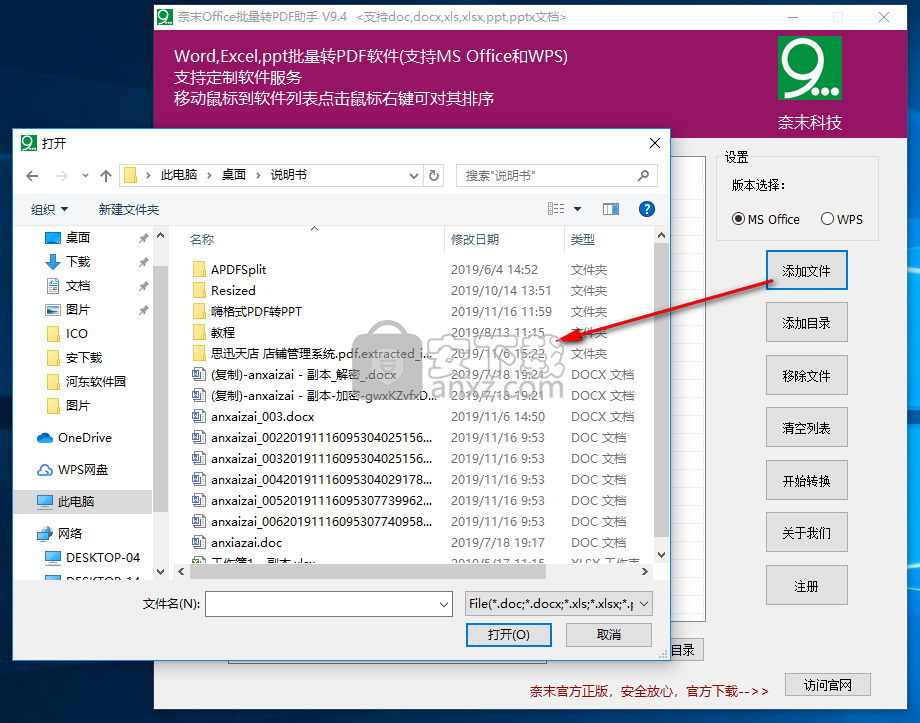Toggle the preview pane icon
Image resolution: width=920 pixels, height=723 pixels.
(x=611, y=209)
